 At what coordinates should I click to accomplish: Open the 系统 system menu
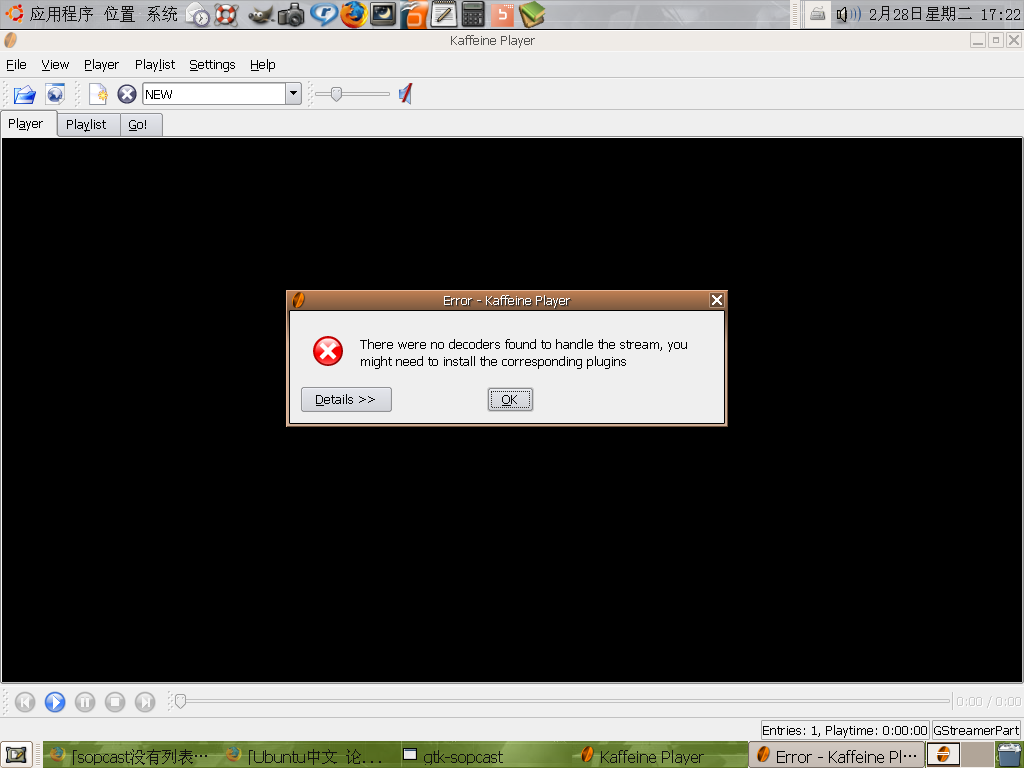(162, 14)
